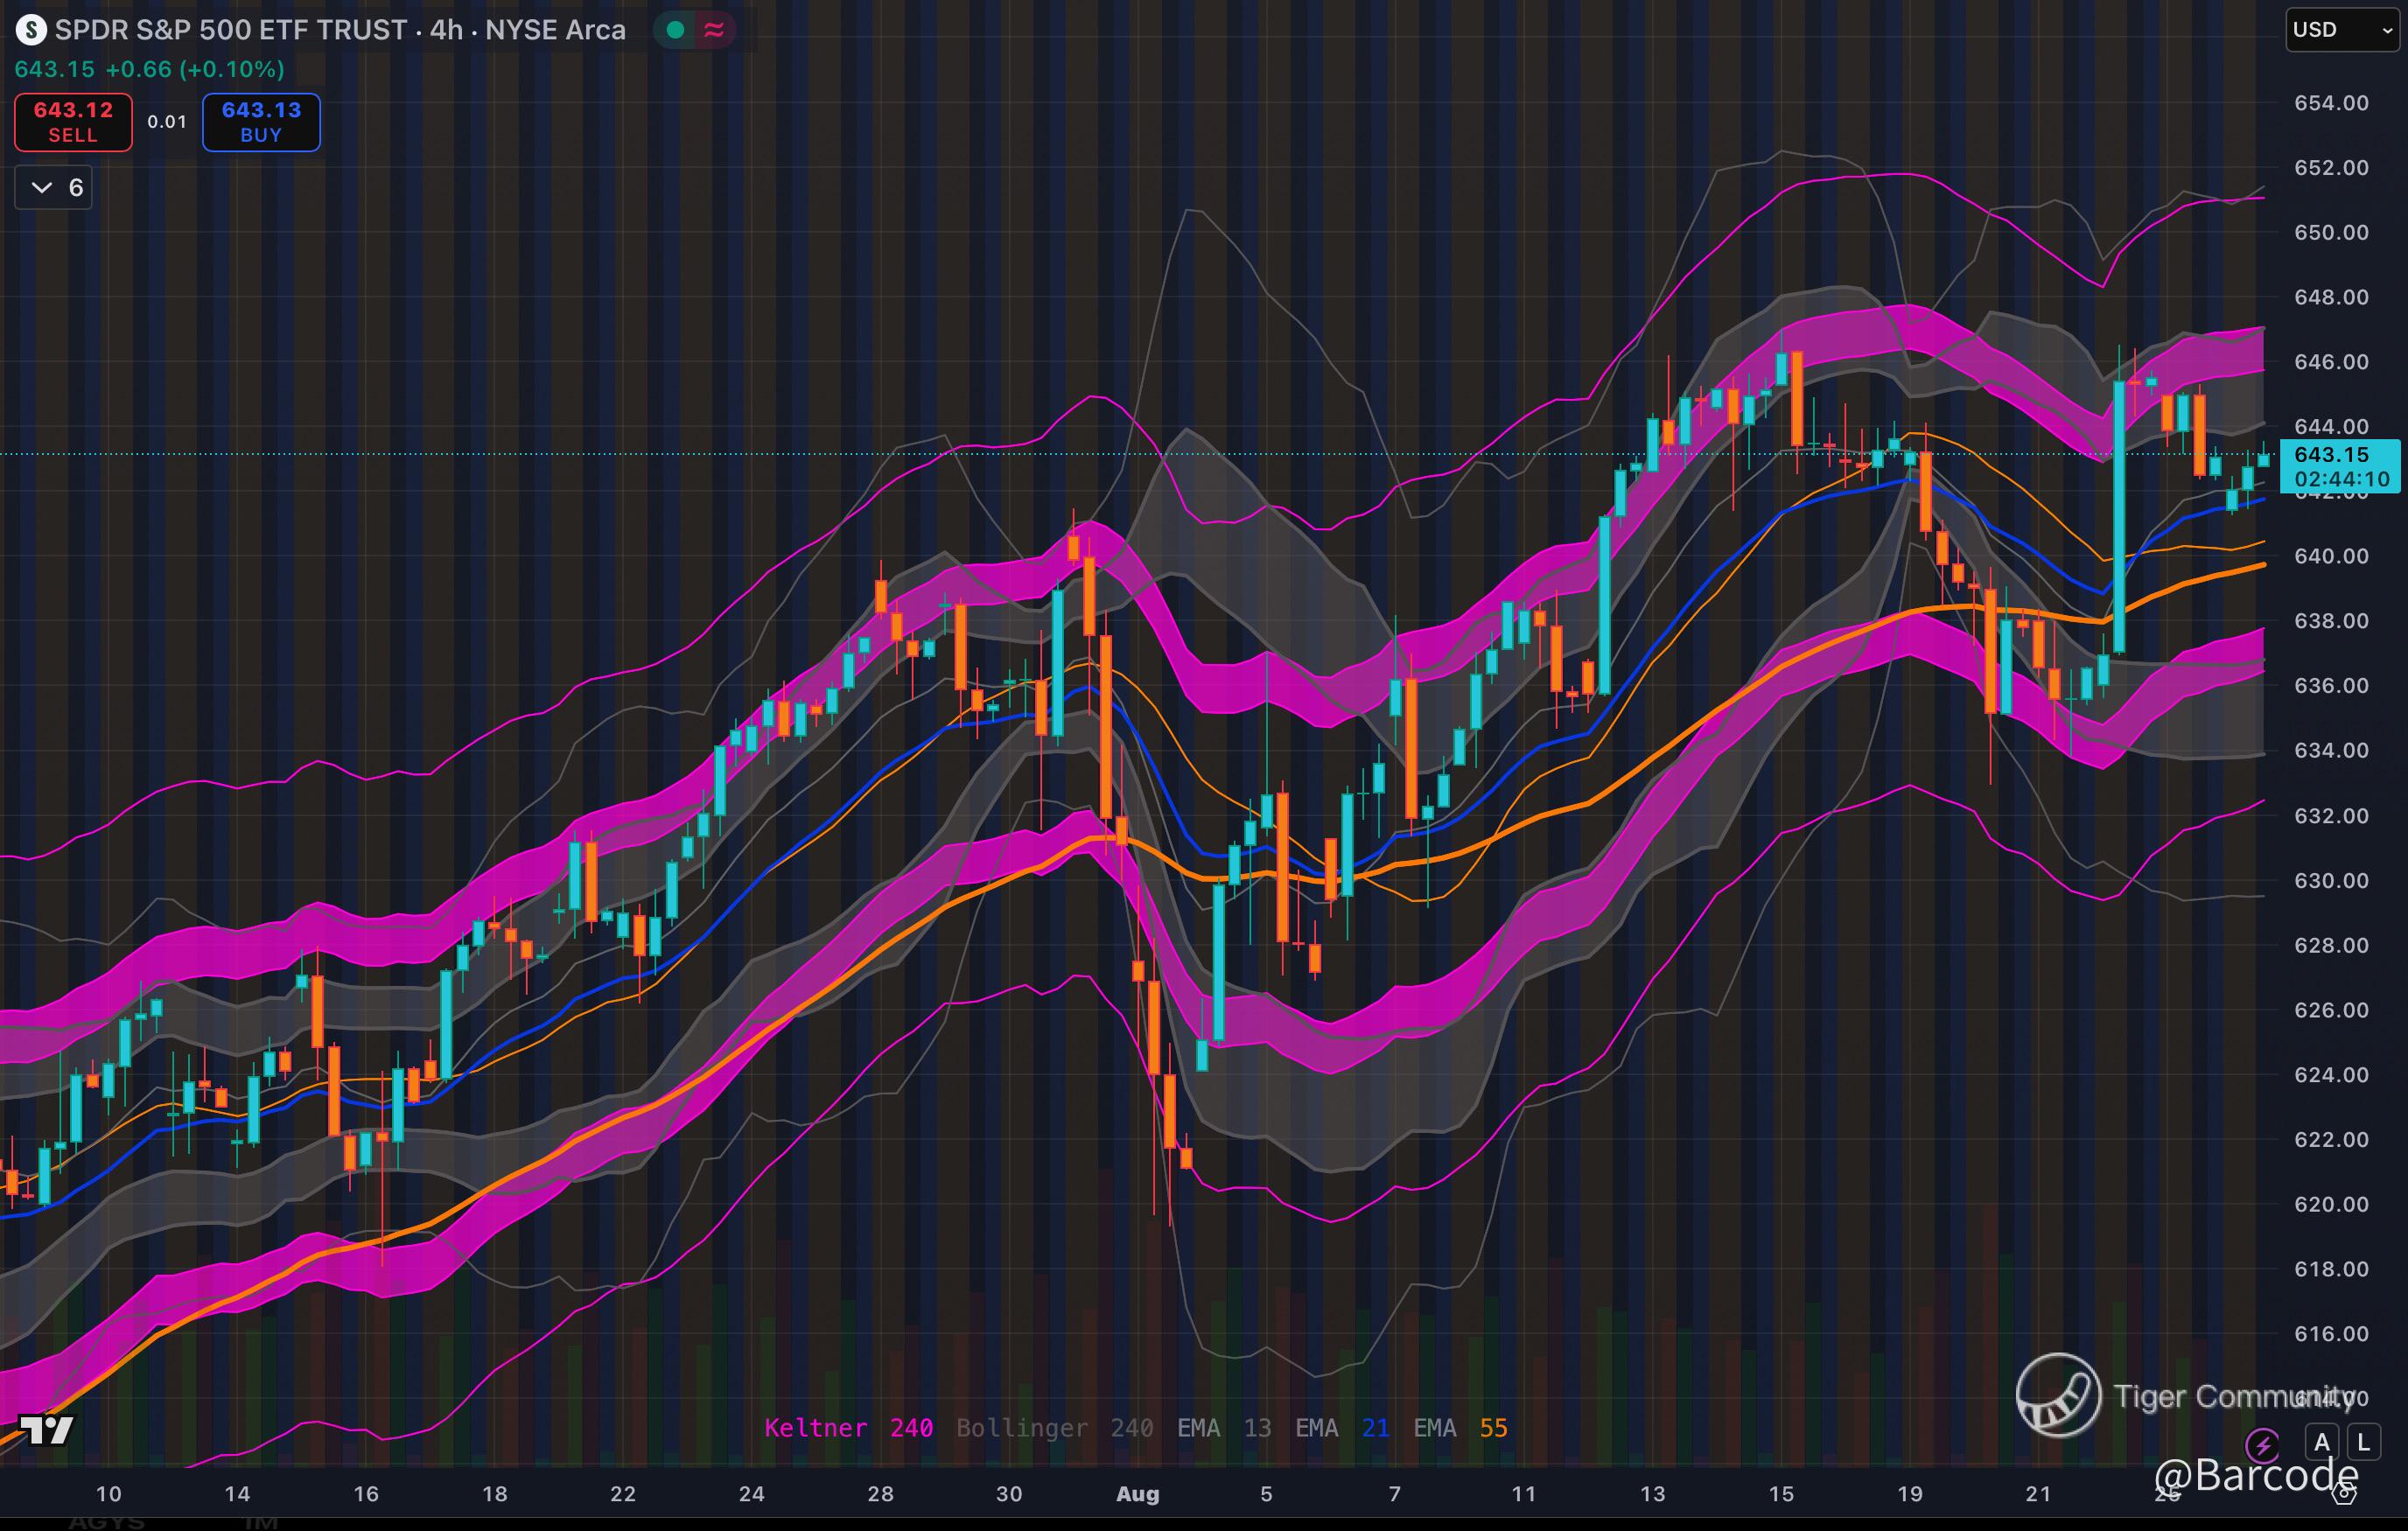The image size is (2408, 1531).
Task: Click the Tiger Community logo watermark
Action: click(2058, 1395)
